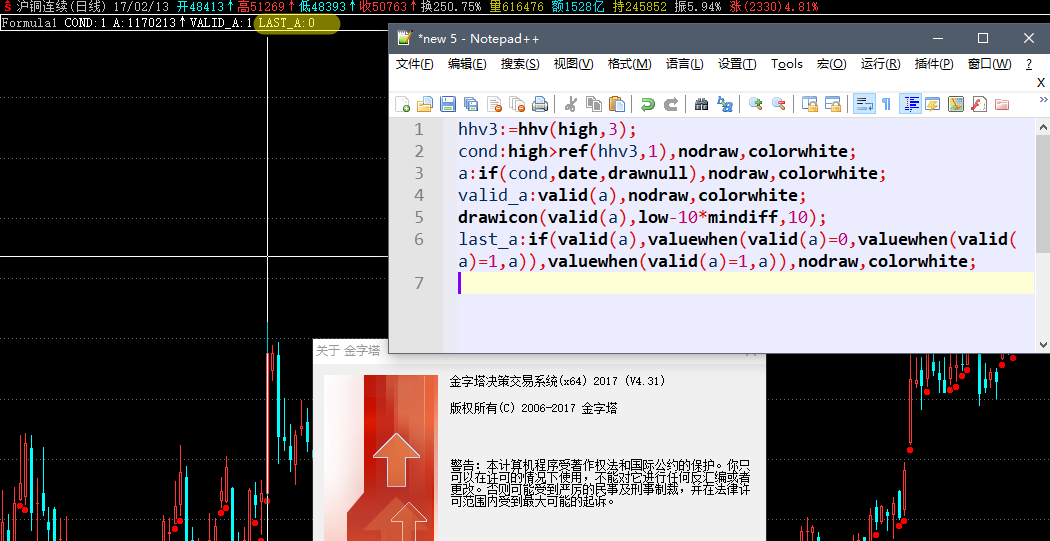Toggle Show all characters pilcrow button
The width and height of the screenshot is (1050, 541).
[886, 104]
